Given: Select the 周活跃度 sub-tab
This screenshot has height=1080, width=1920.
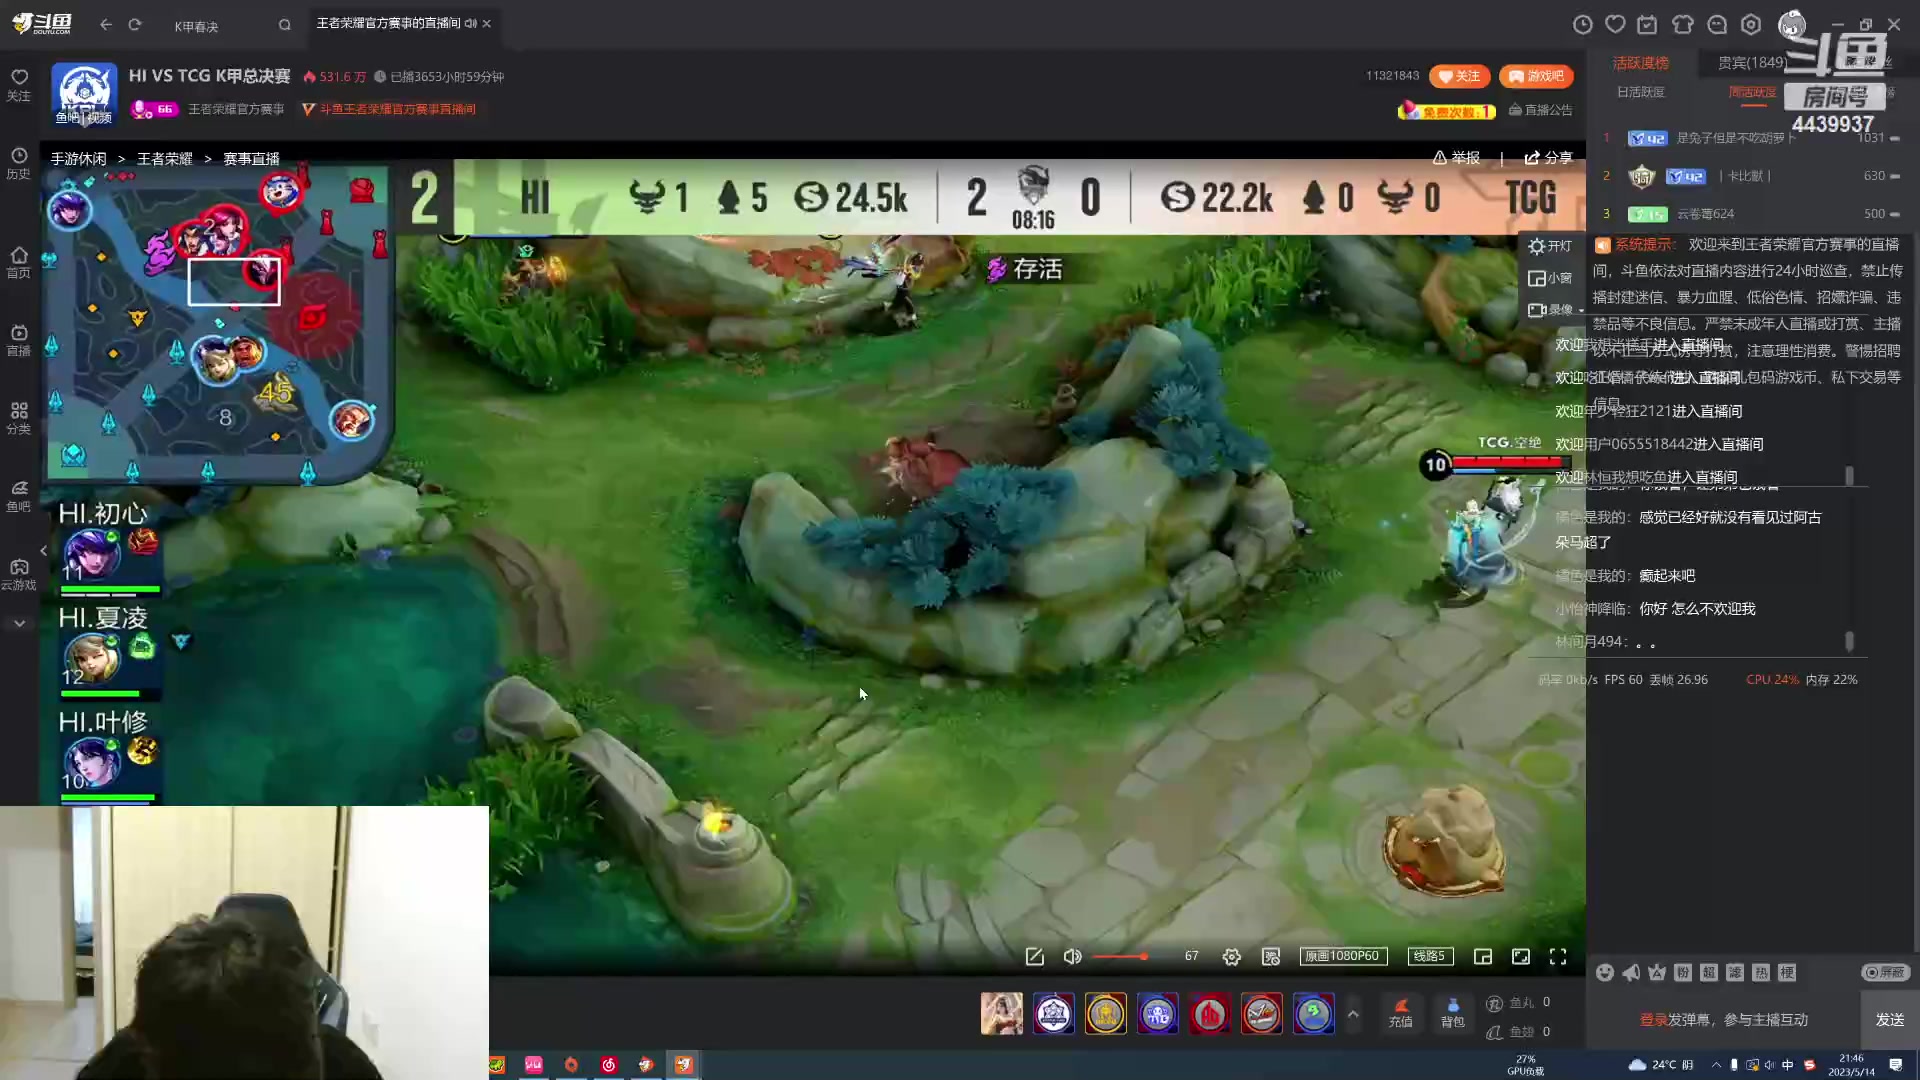Looking at the screenshot, I should click(1752, 92).
